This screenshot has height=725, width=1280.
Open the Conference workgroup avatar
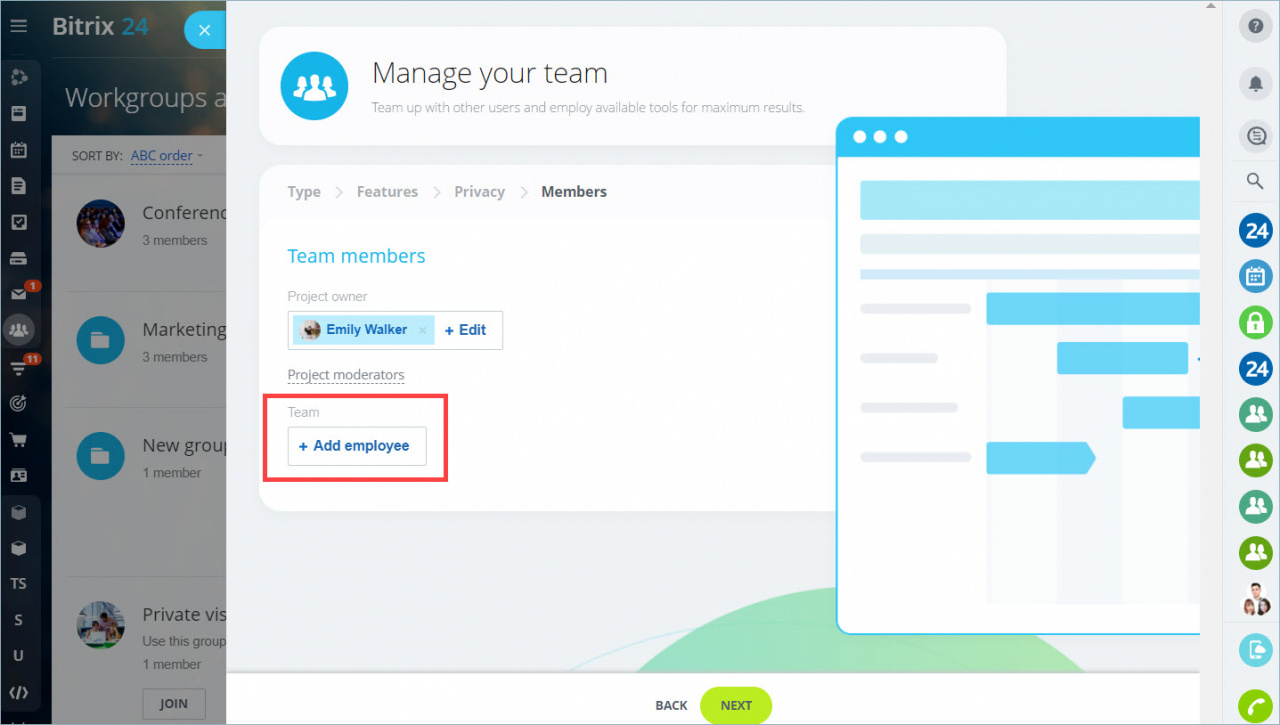tap(101, 224)
